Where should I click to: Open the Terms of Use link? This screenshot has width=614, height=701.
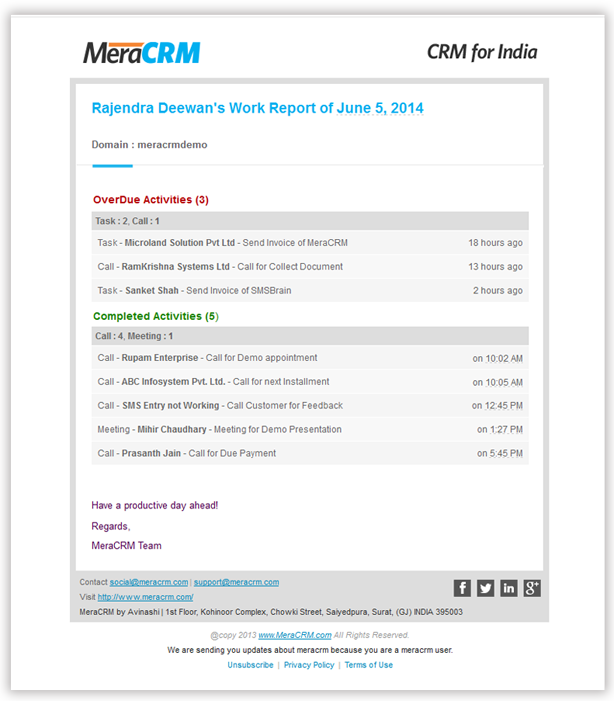368,665
